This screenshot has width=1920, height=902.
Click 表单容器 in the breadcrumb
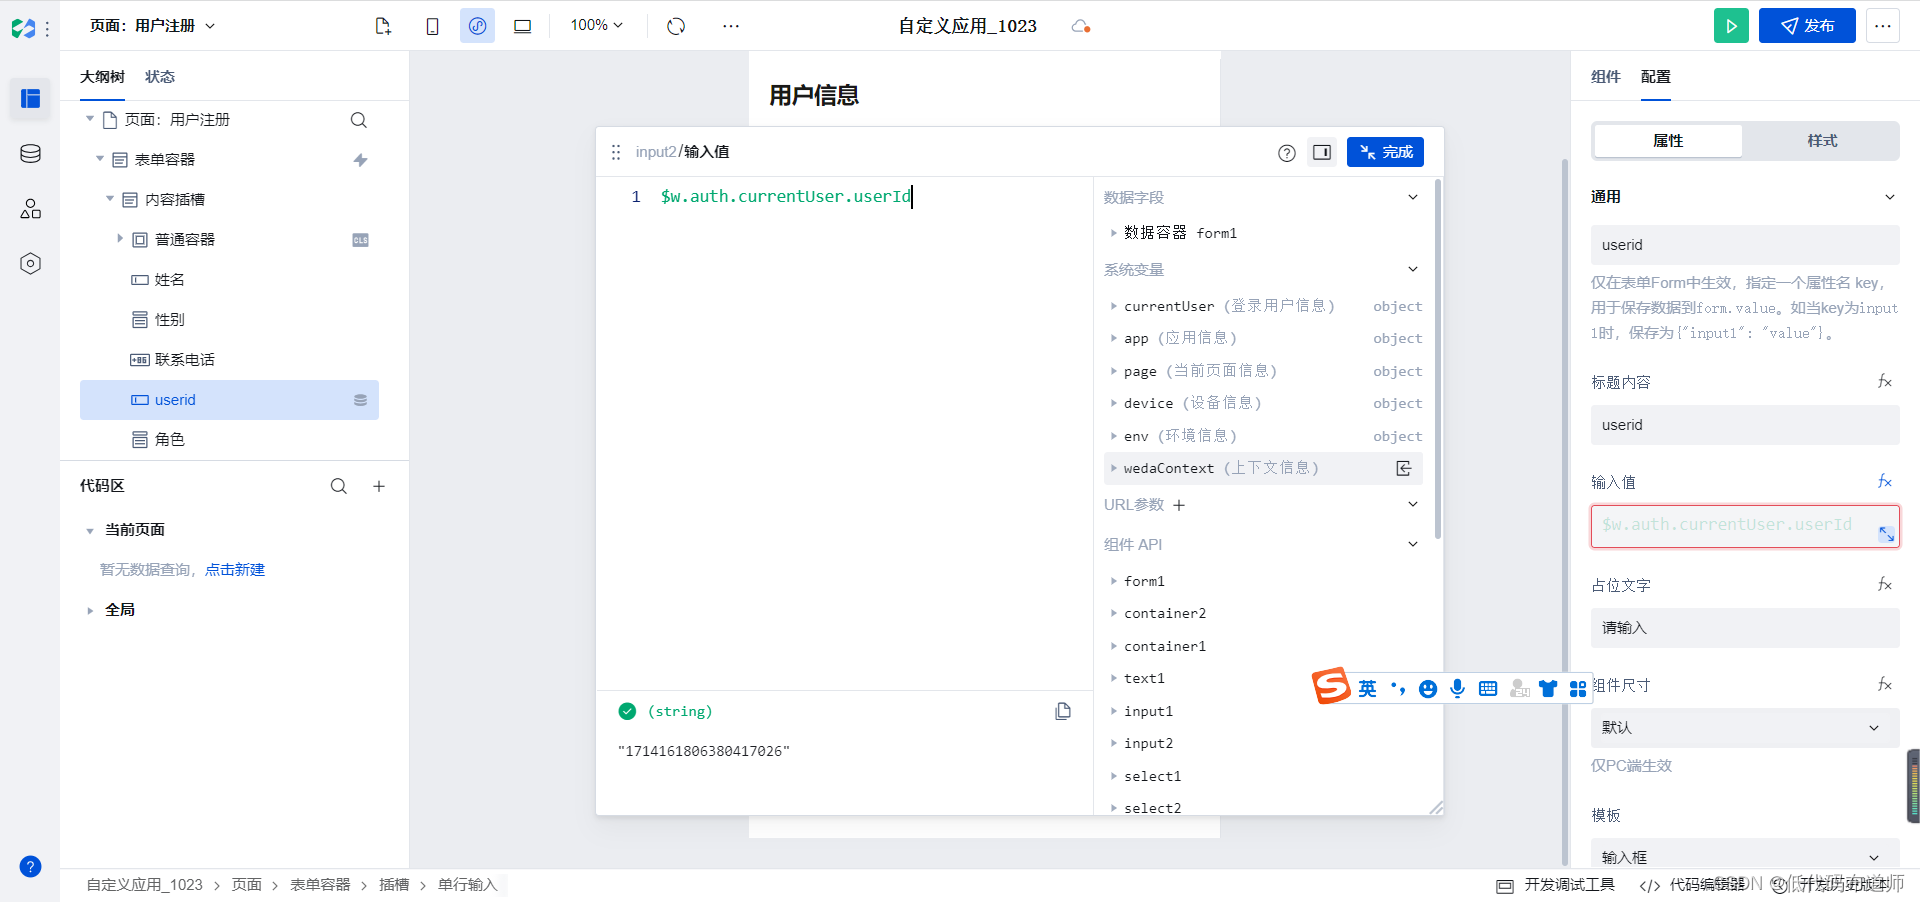click(x=320, y=885)
